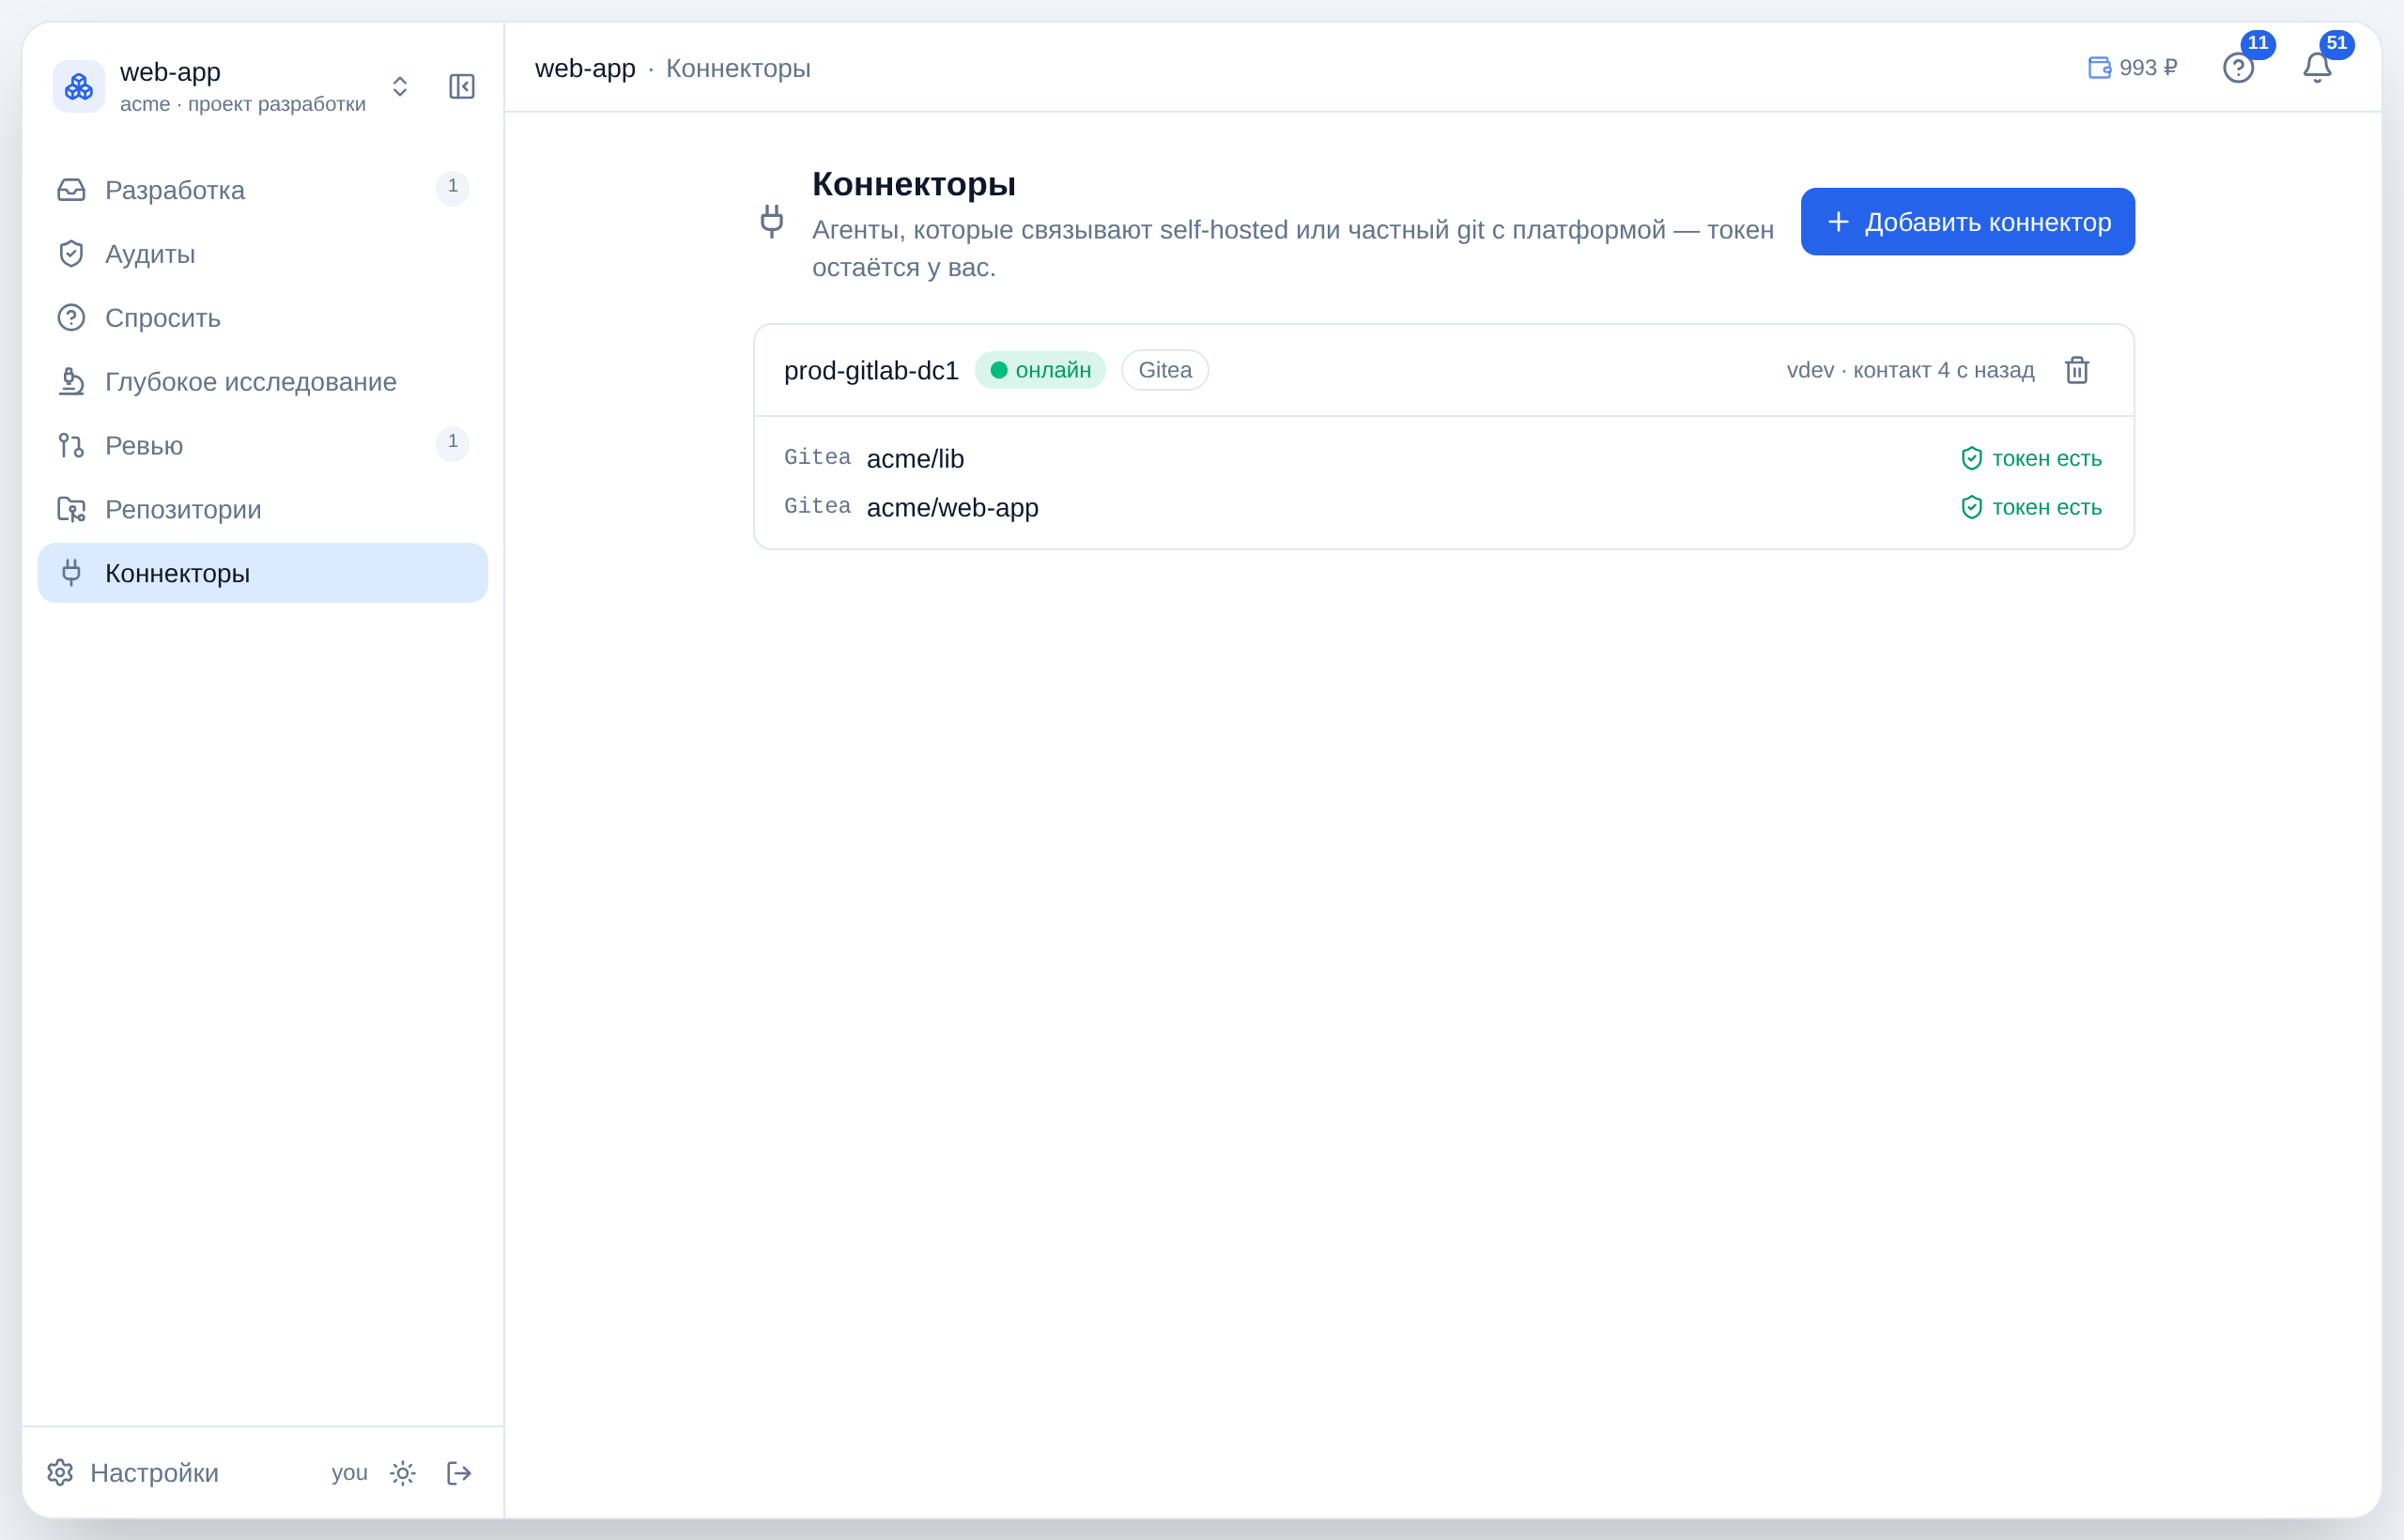Click the logout icon
This screenshot has height=1540, width=2404.
point(459,1473)
